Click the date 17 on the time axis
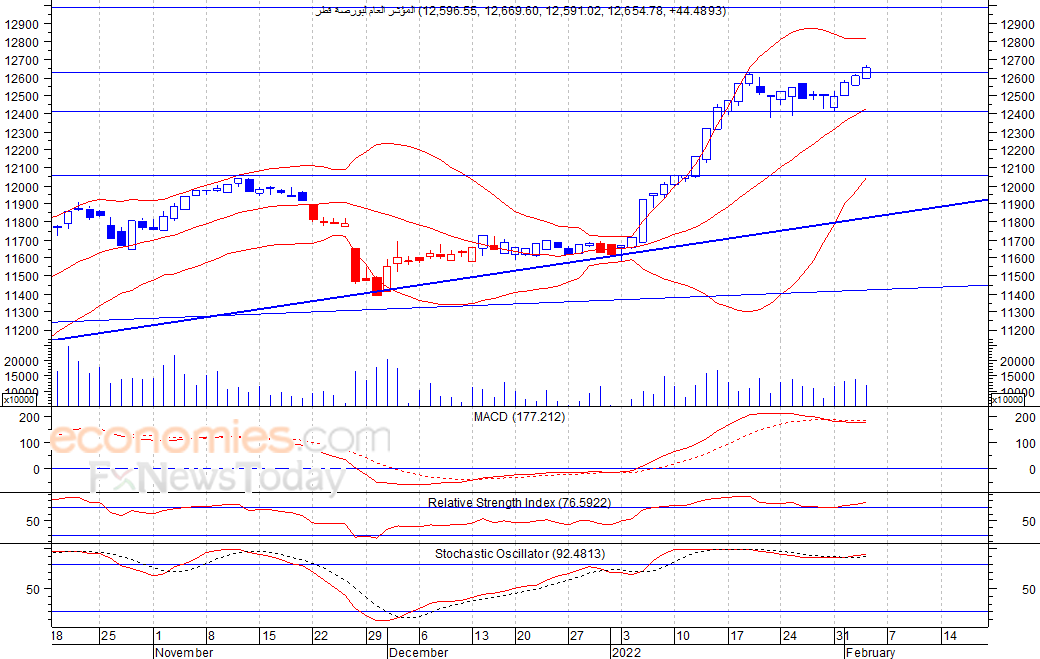 [737, 636]
